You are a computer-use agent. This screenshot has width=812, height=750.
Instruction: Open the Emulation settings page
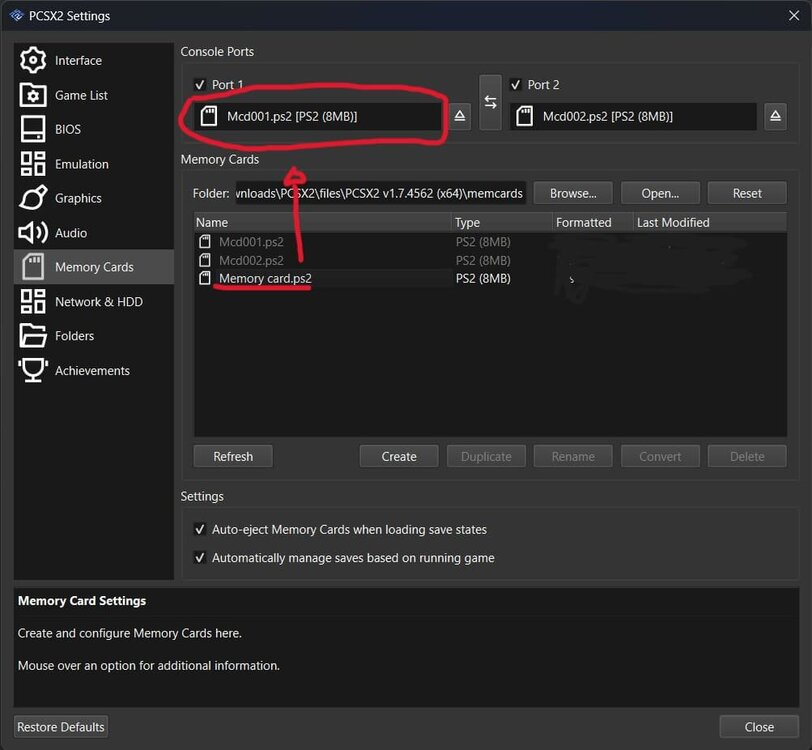(x=81, y=164)
